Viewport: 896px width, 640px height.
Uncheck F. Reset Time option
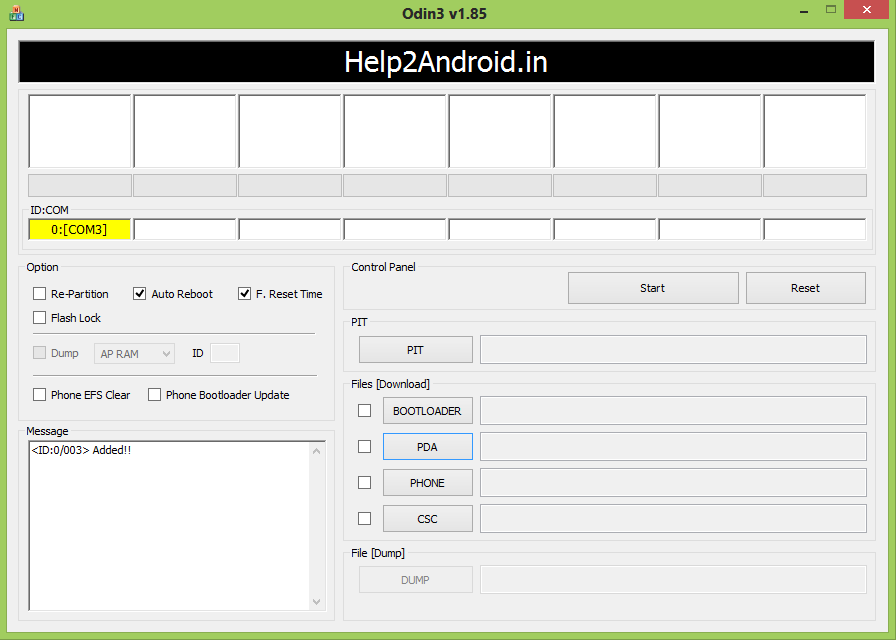(245, 294)
